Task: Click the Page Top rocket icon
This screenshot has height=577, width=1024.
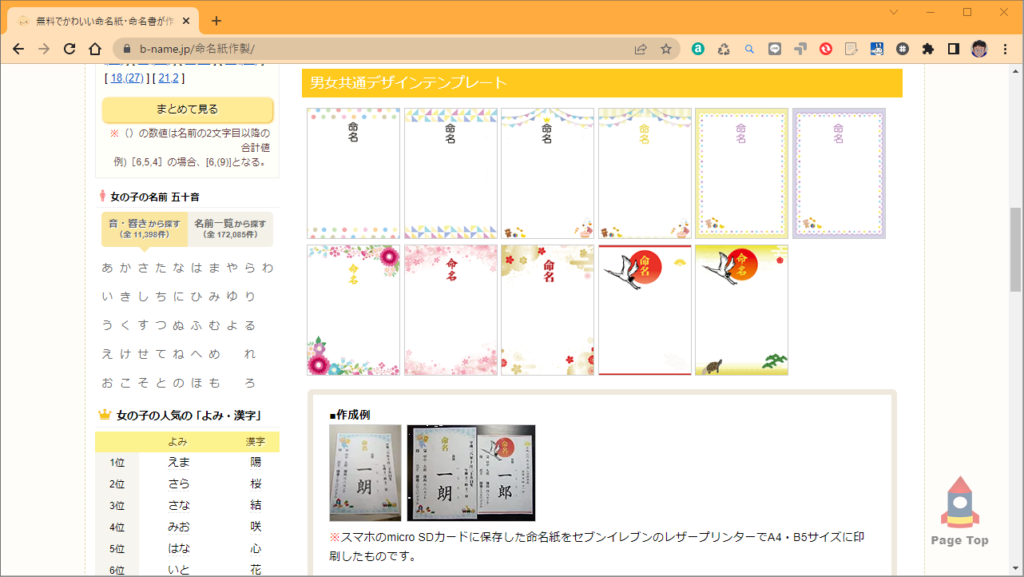Action: 959,504
